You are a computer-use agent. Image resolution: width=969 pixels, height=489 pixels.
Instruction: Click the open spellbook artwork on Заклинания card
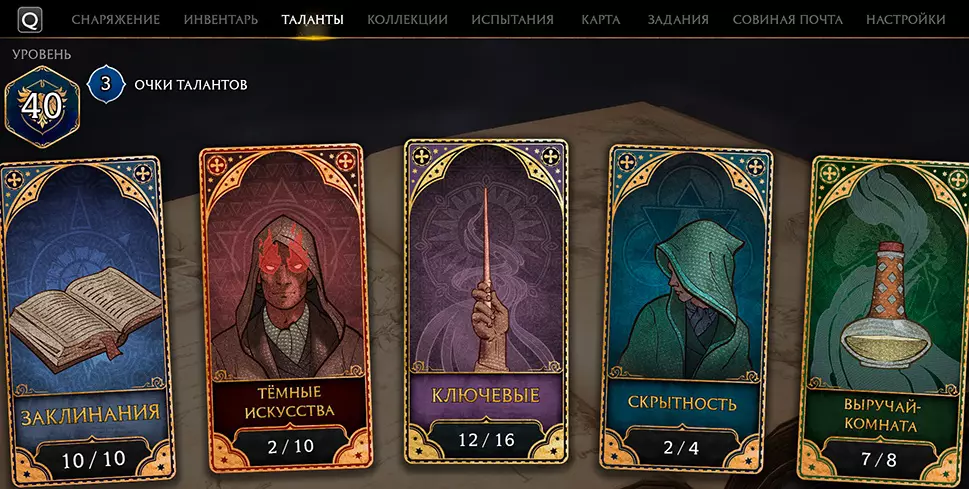pyautogui.click(x=86, y=319)
